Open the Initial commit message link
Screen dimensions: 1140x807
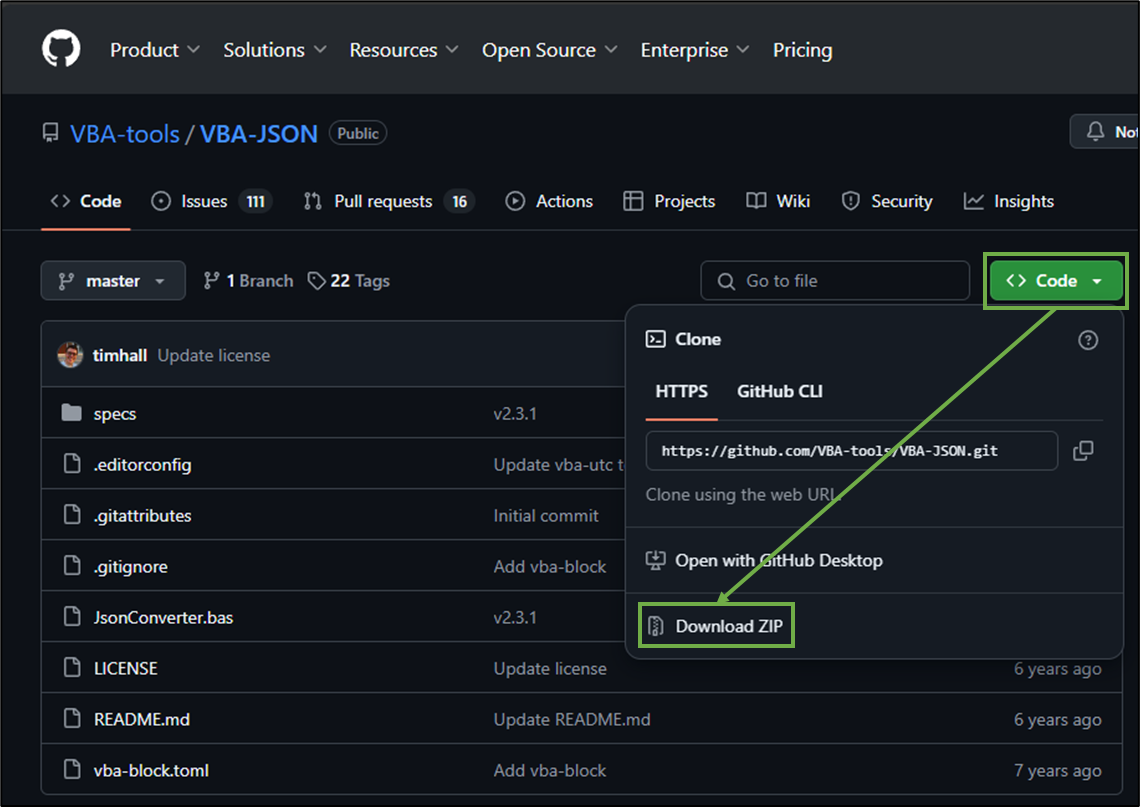(546, 515)
